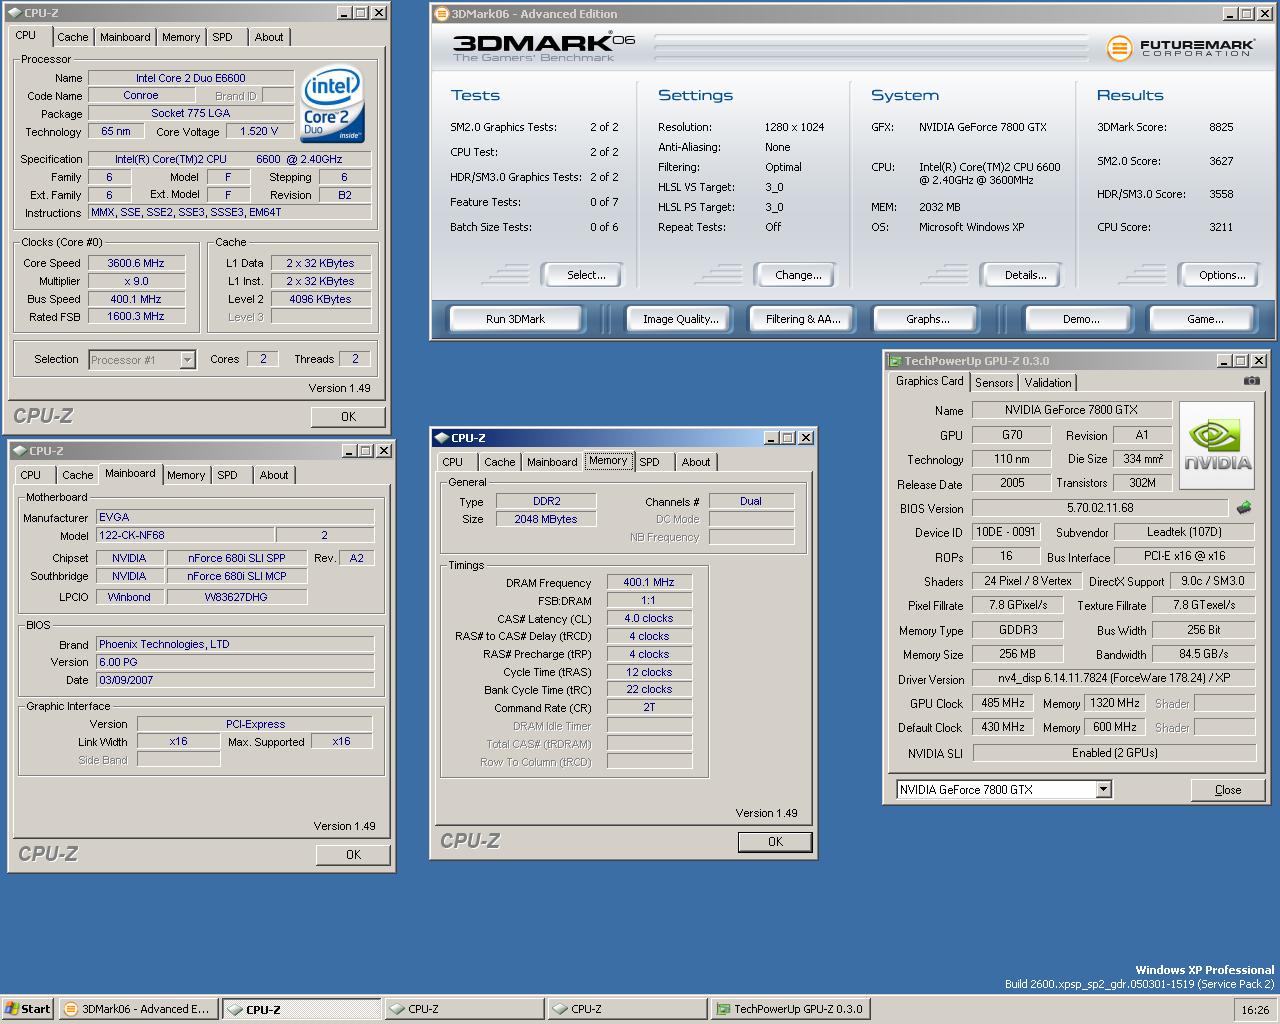Image resolution: width=1280 pixels, height=1024 pixels.
Task: Launch the Demo button in 3DMark06
Action: point(1081,319)
